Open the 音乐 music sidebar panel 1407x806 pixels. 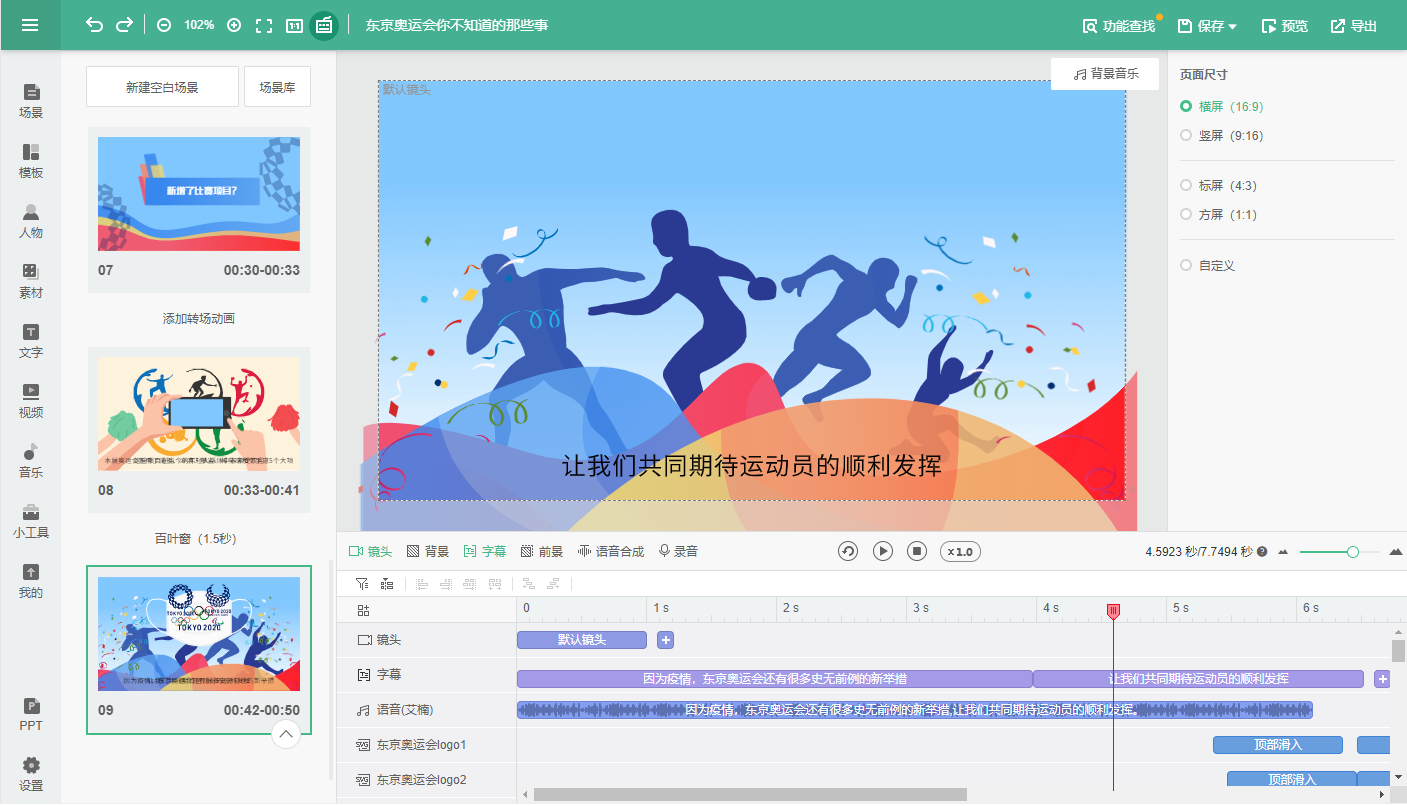[x=31, y=461]
